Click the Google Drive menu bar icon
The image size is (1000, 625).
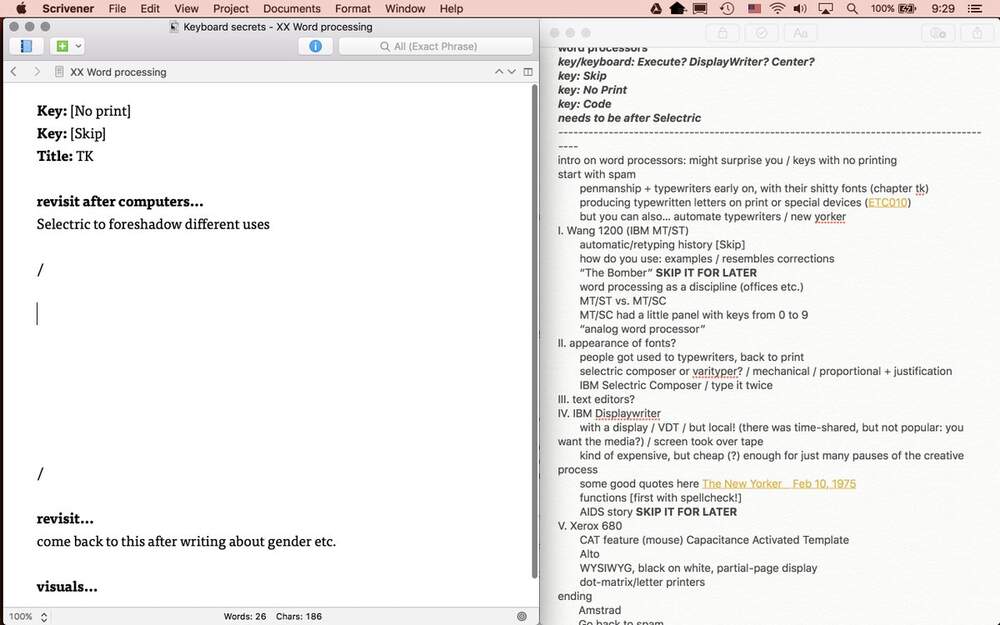pyautogui.click(x=656, y=8)
